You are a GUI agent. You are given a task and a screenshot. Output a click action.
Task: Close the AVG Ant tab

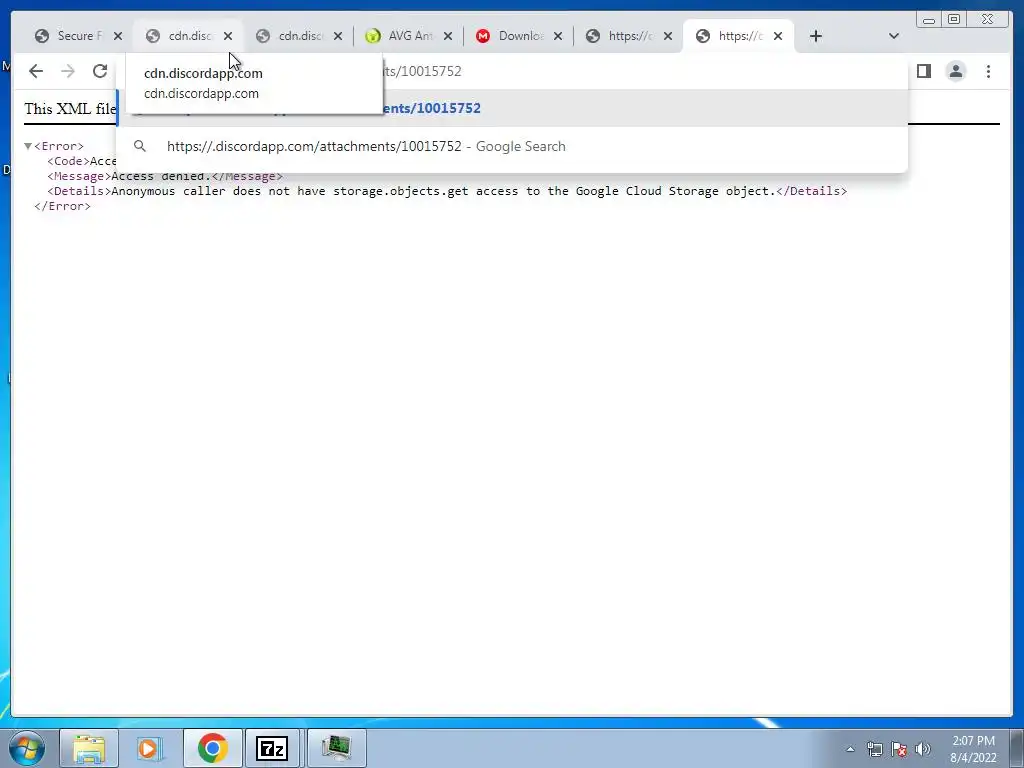click(448, 36)
